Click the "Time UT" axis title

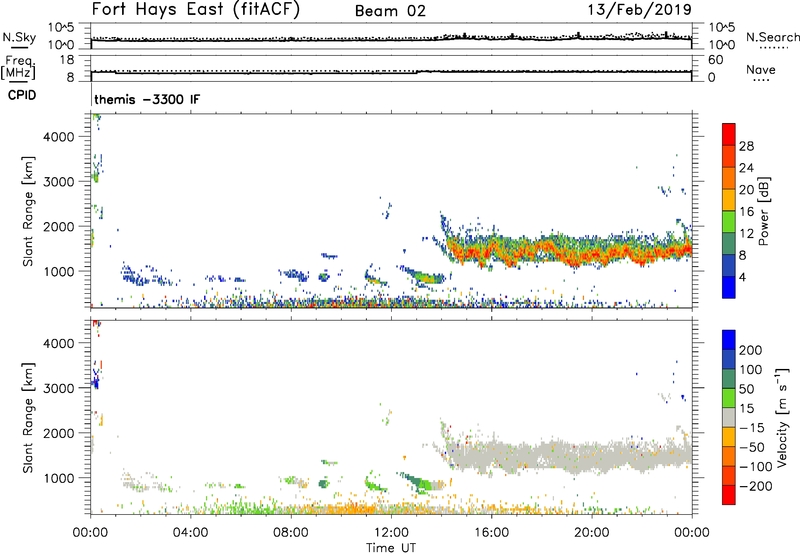(x=391, y=548)
